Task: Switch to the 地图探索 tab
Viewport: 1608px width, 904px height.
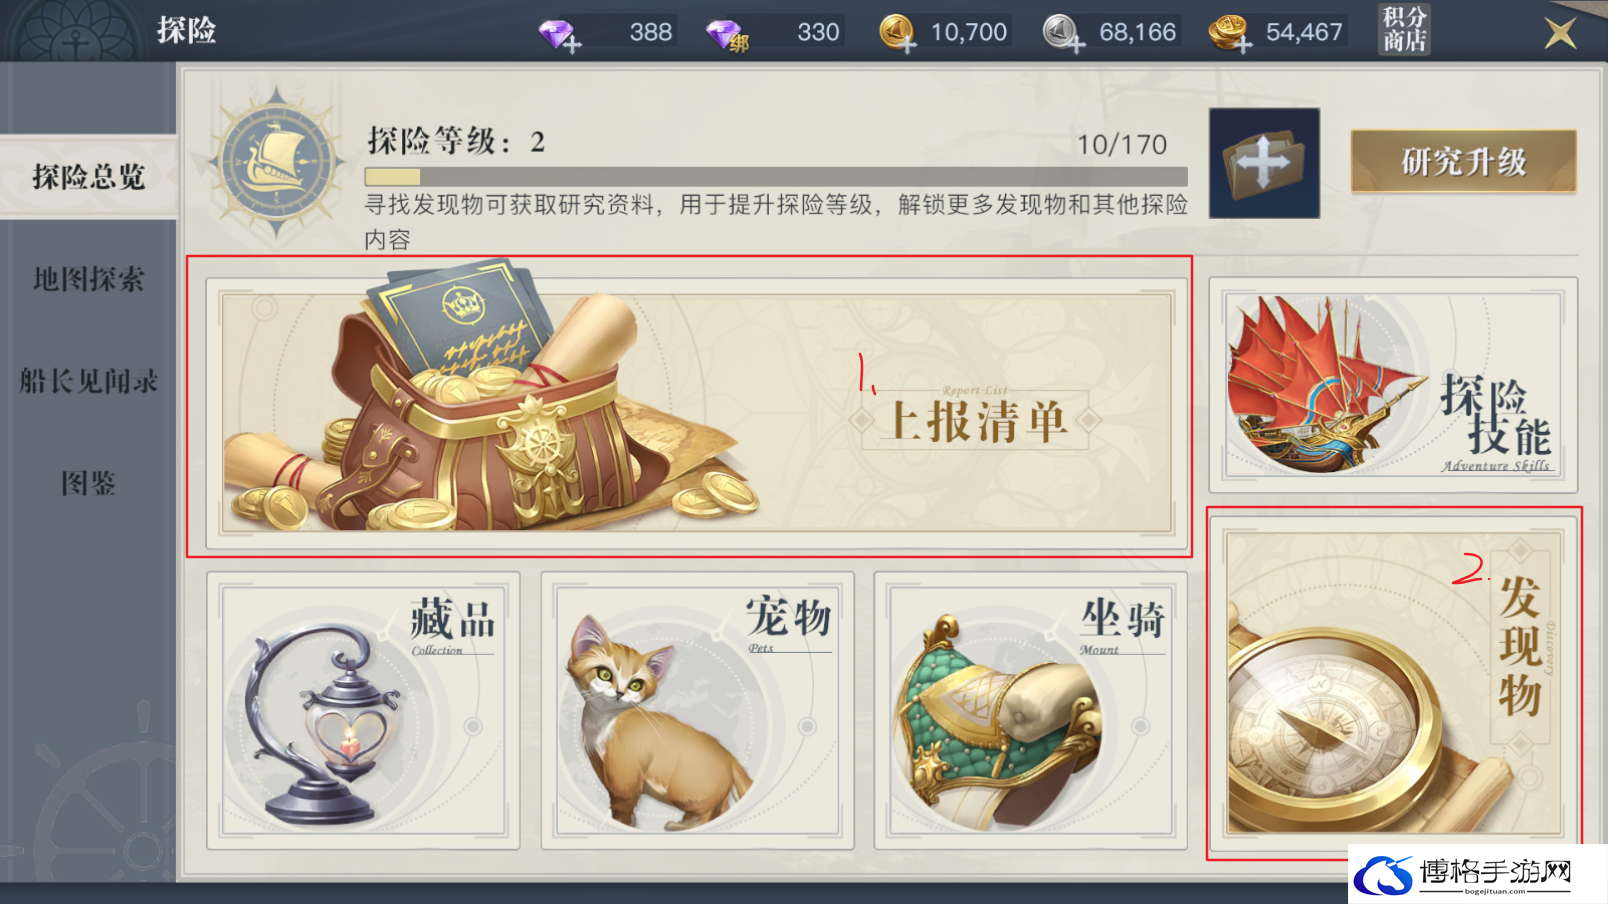Action: (x=88, y=279)
